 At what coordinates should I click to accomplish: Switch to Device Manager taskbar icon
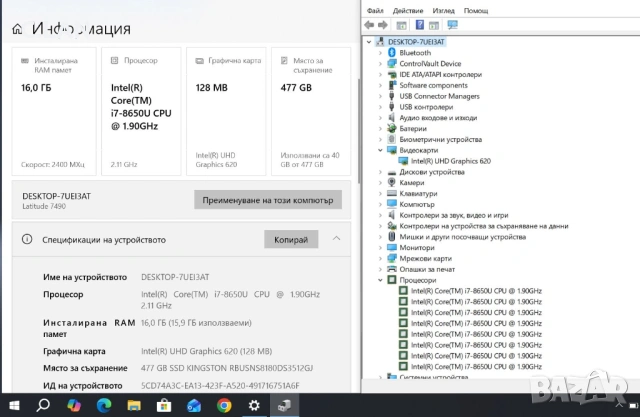[284, 405]
